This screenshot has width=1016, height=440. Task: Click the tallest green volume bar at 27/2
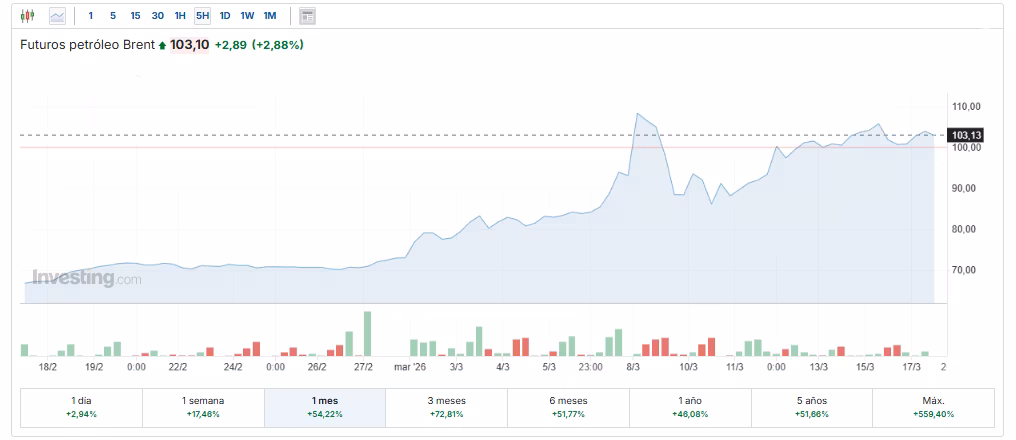[367, 334]
